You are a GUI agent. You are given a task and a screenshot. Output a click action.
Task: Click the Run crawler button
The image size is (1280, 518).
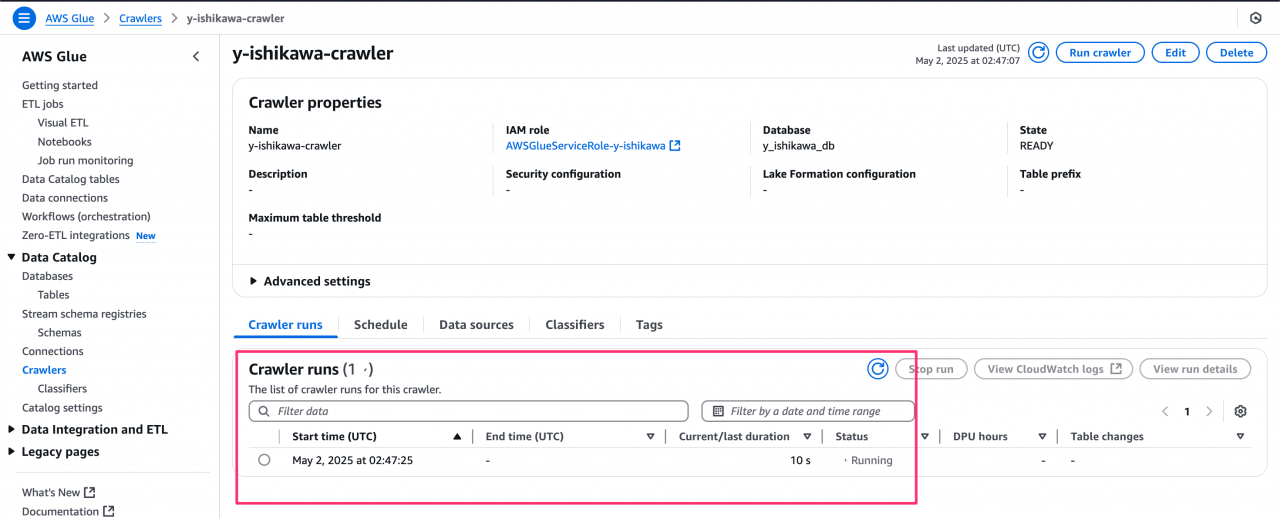tap(1100, 53)
